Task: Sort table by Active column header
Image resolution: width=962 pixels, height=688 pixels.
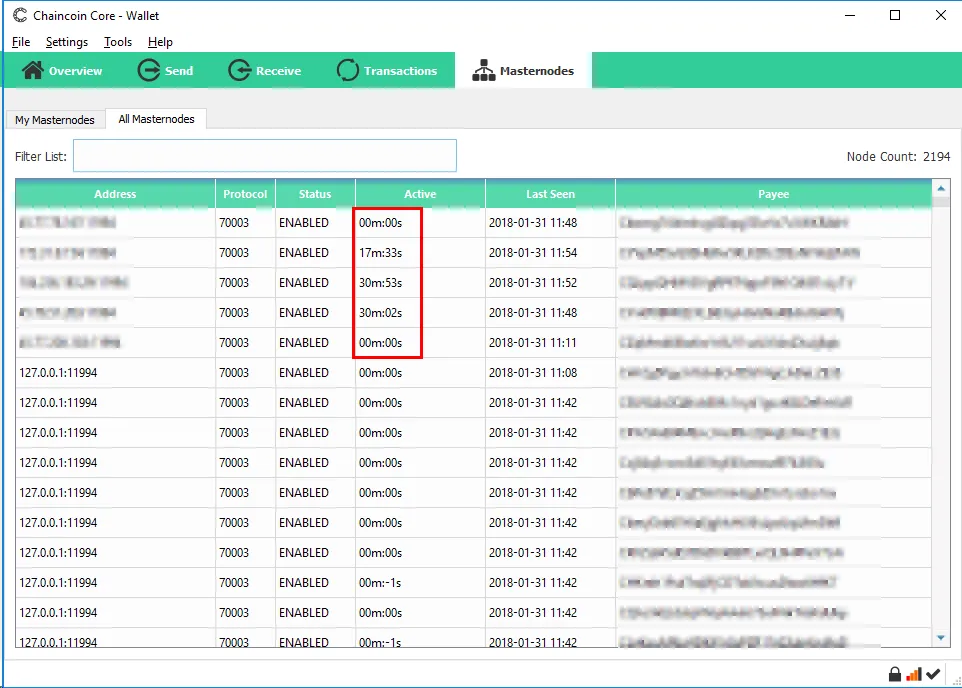Action: click(420, 194)
